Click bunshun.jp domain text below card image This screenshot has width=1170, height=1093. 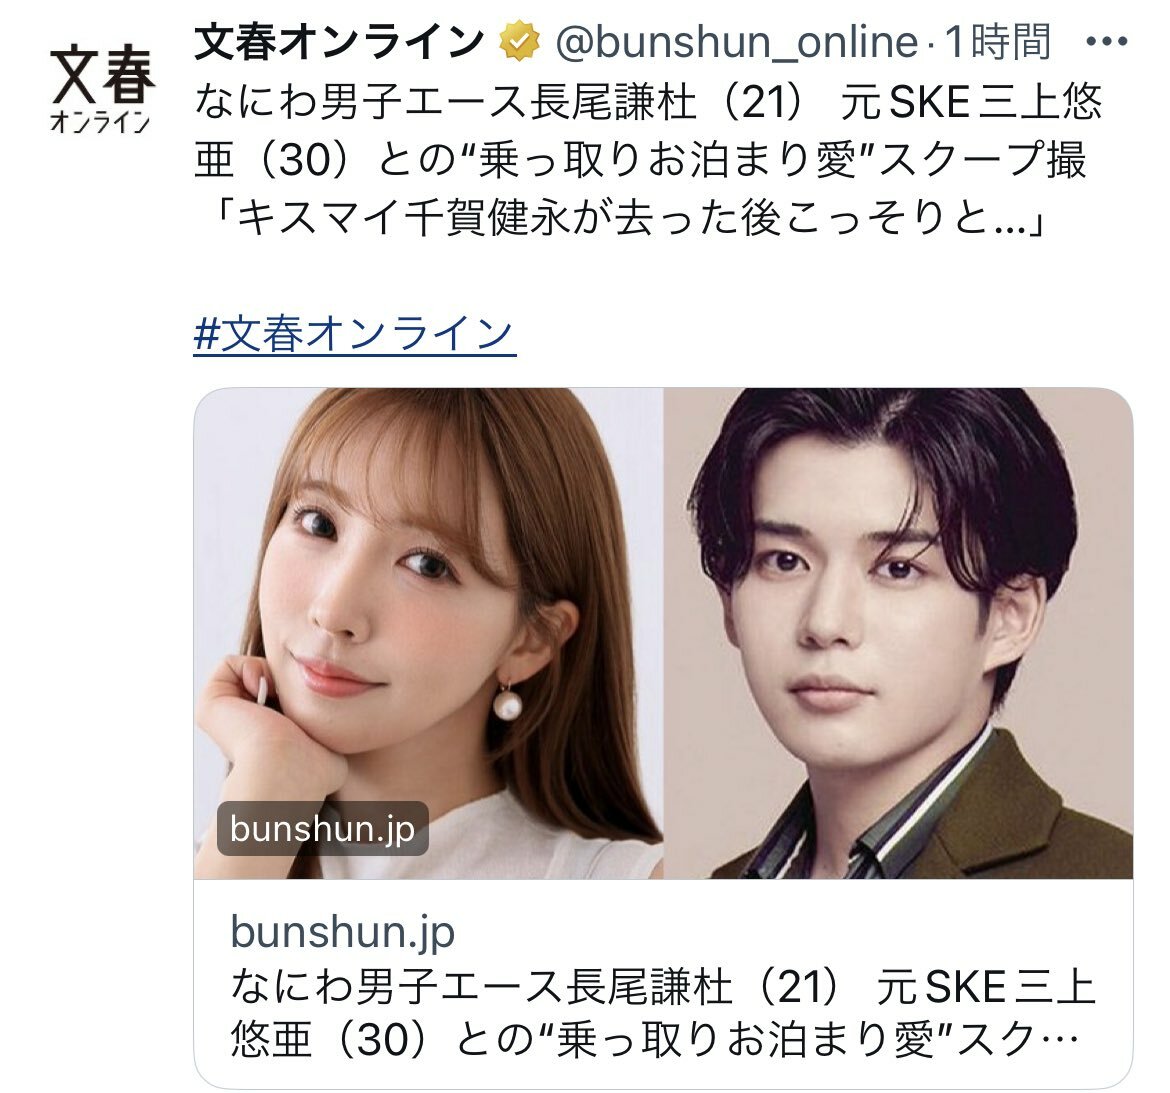[x=342, y=931]
